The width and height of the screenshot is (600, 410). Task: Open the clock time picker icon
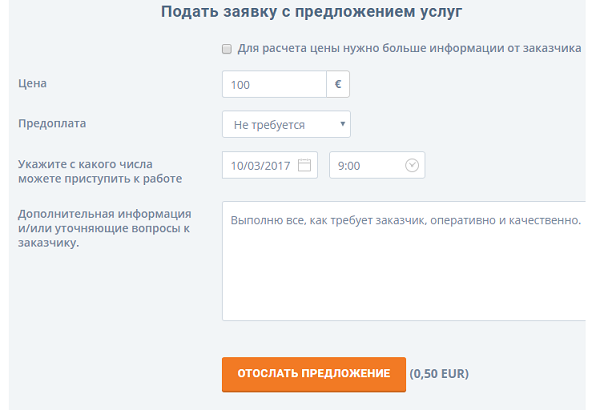[412, 165]
